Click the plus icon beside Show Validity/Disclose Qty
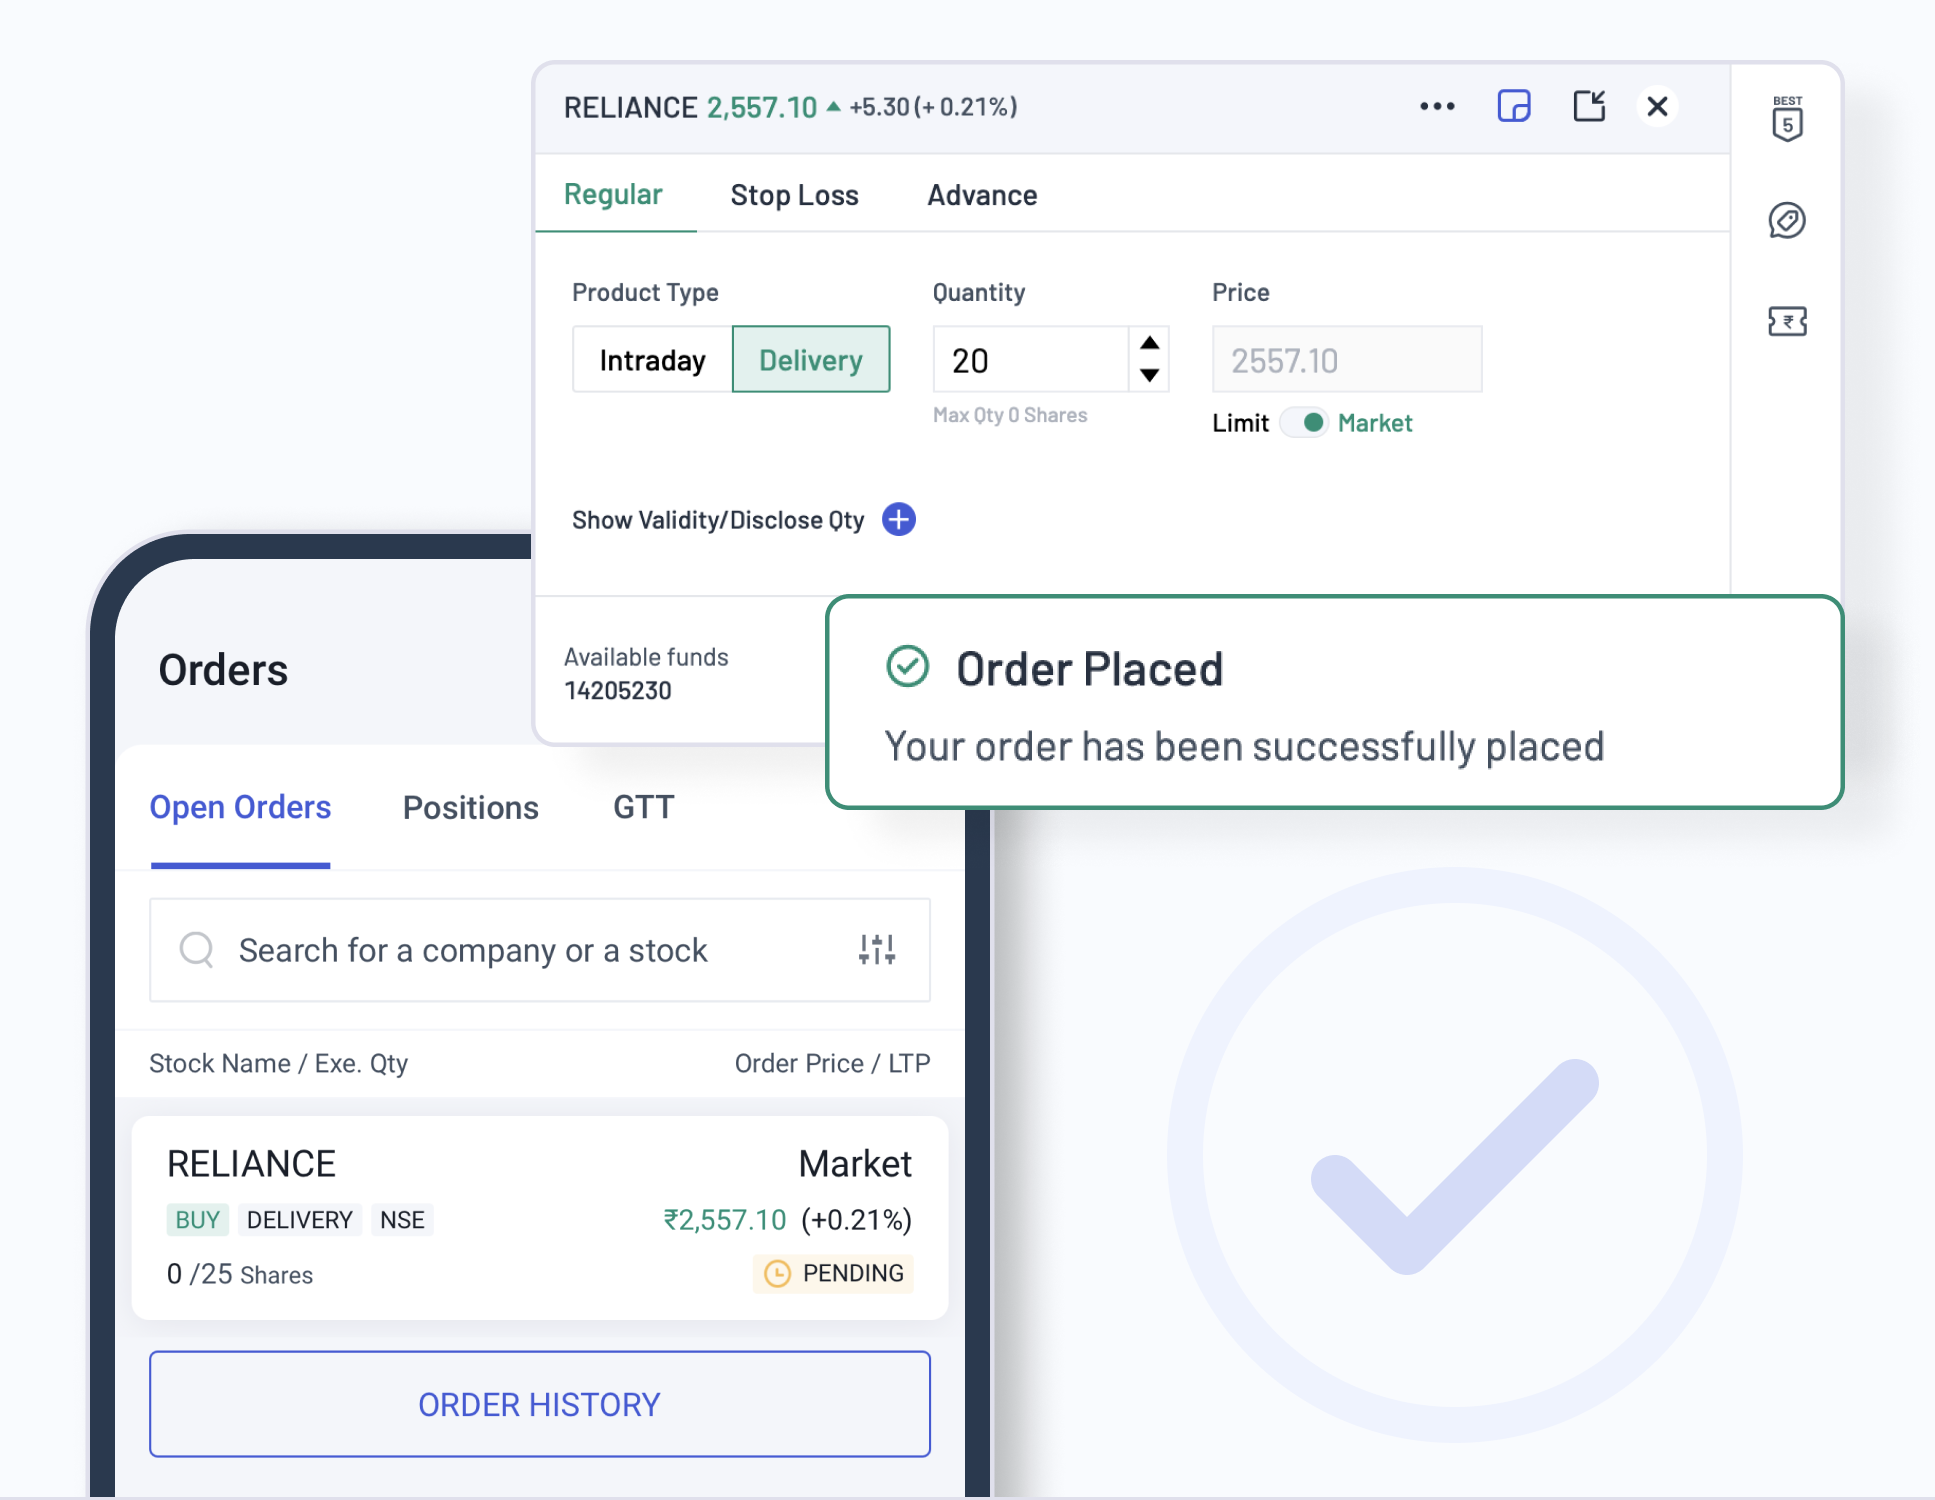Viewport: 1935px width, 1500px height. [898, 519]
